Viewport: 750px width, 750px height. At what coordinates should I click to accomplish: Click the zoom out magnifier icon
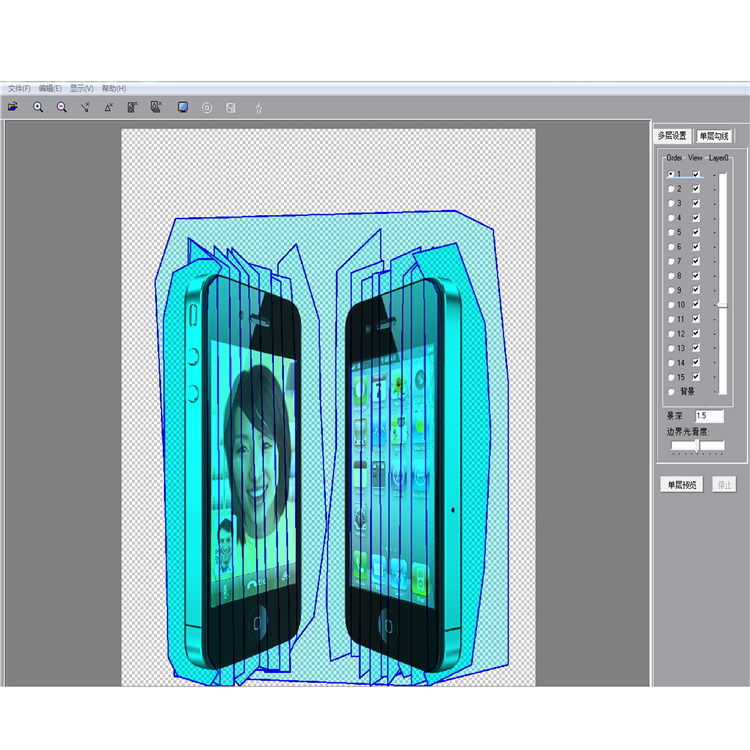61,107
